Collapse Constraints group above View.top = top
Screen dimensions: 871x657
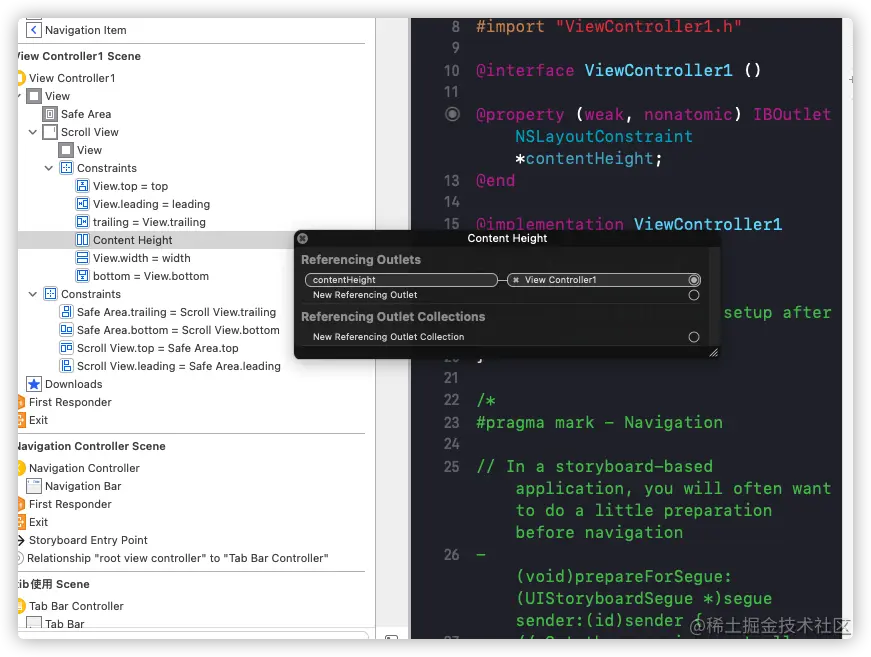[x=50, y=168]
